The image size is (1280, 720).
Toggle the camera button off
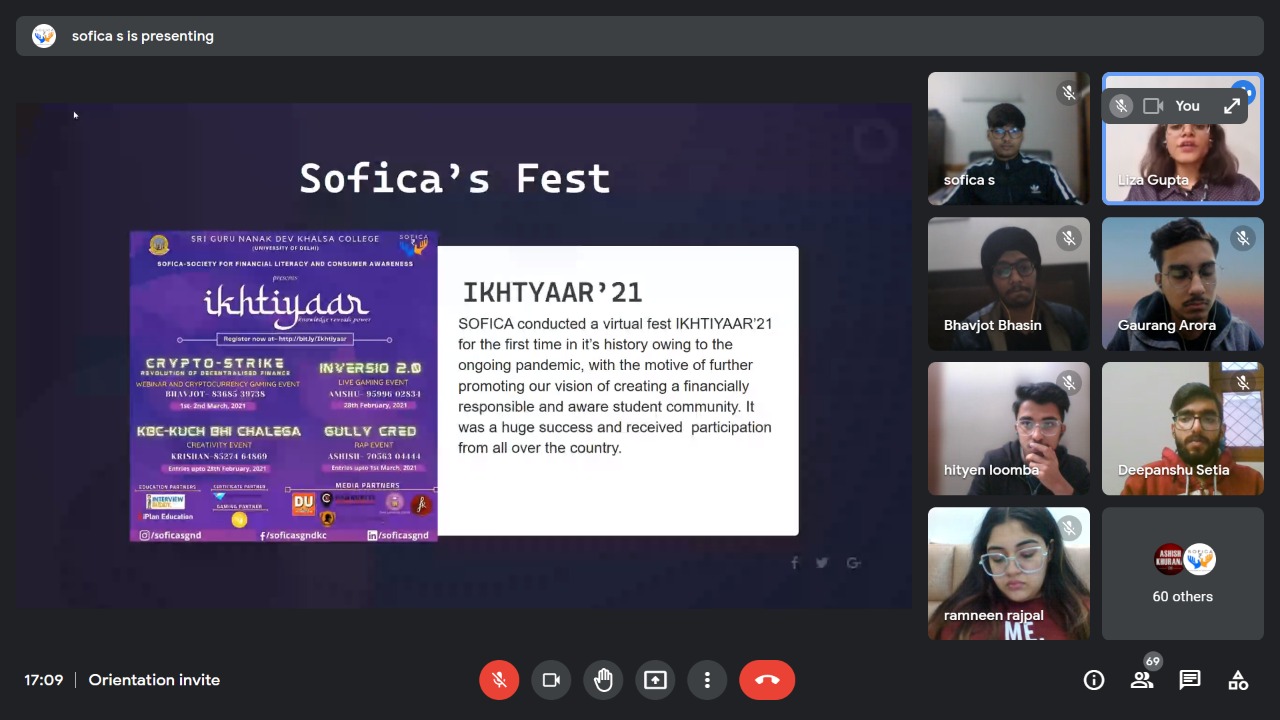click(x=551, y=680)
